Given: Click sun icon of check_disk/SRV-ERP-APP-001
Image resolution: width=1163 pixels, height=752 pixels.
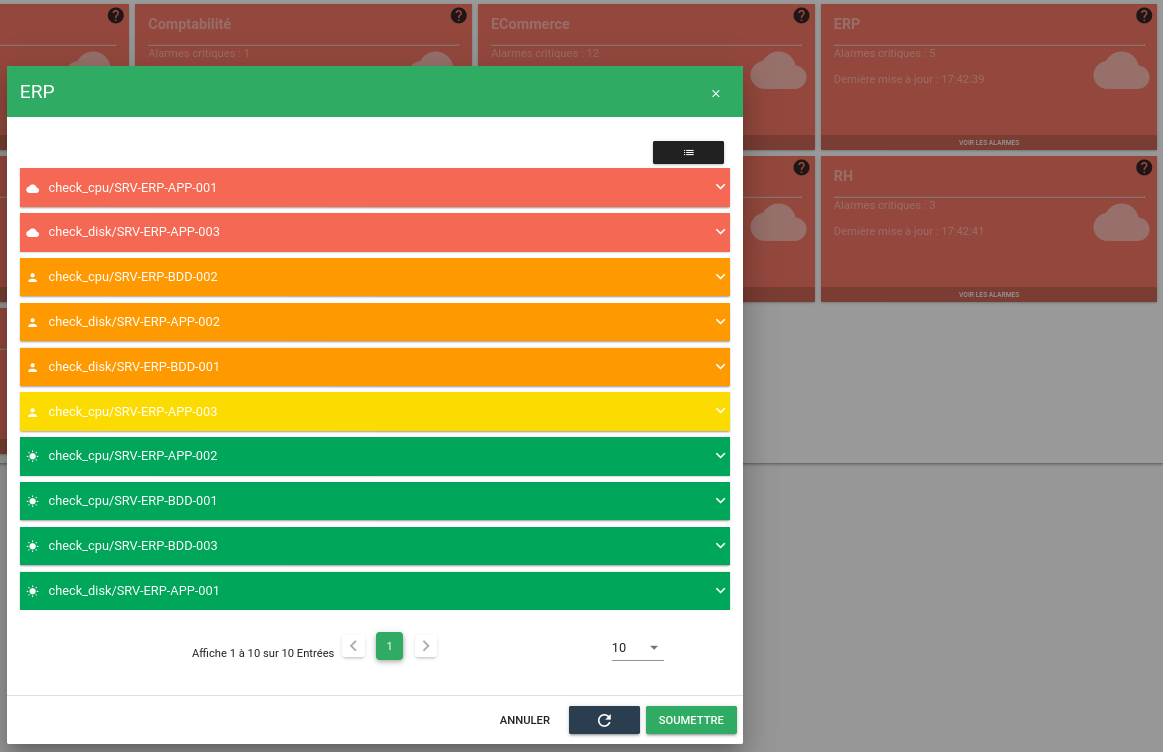Looking at the screenshot, I should click(x=33, y=591).
